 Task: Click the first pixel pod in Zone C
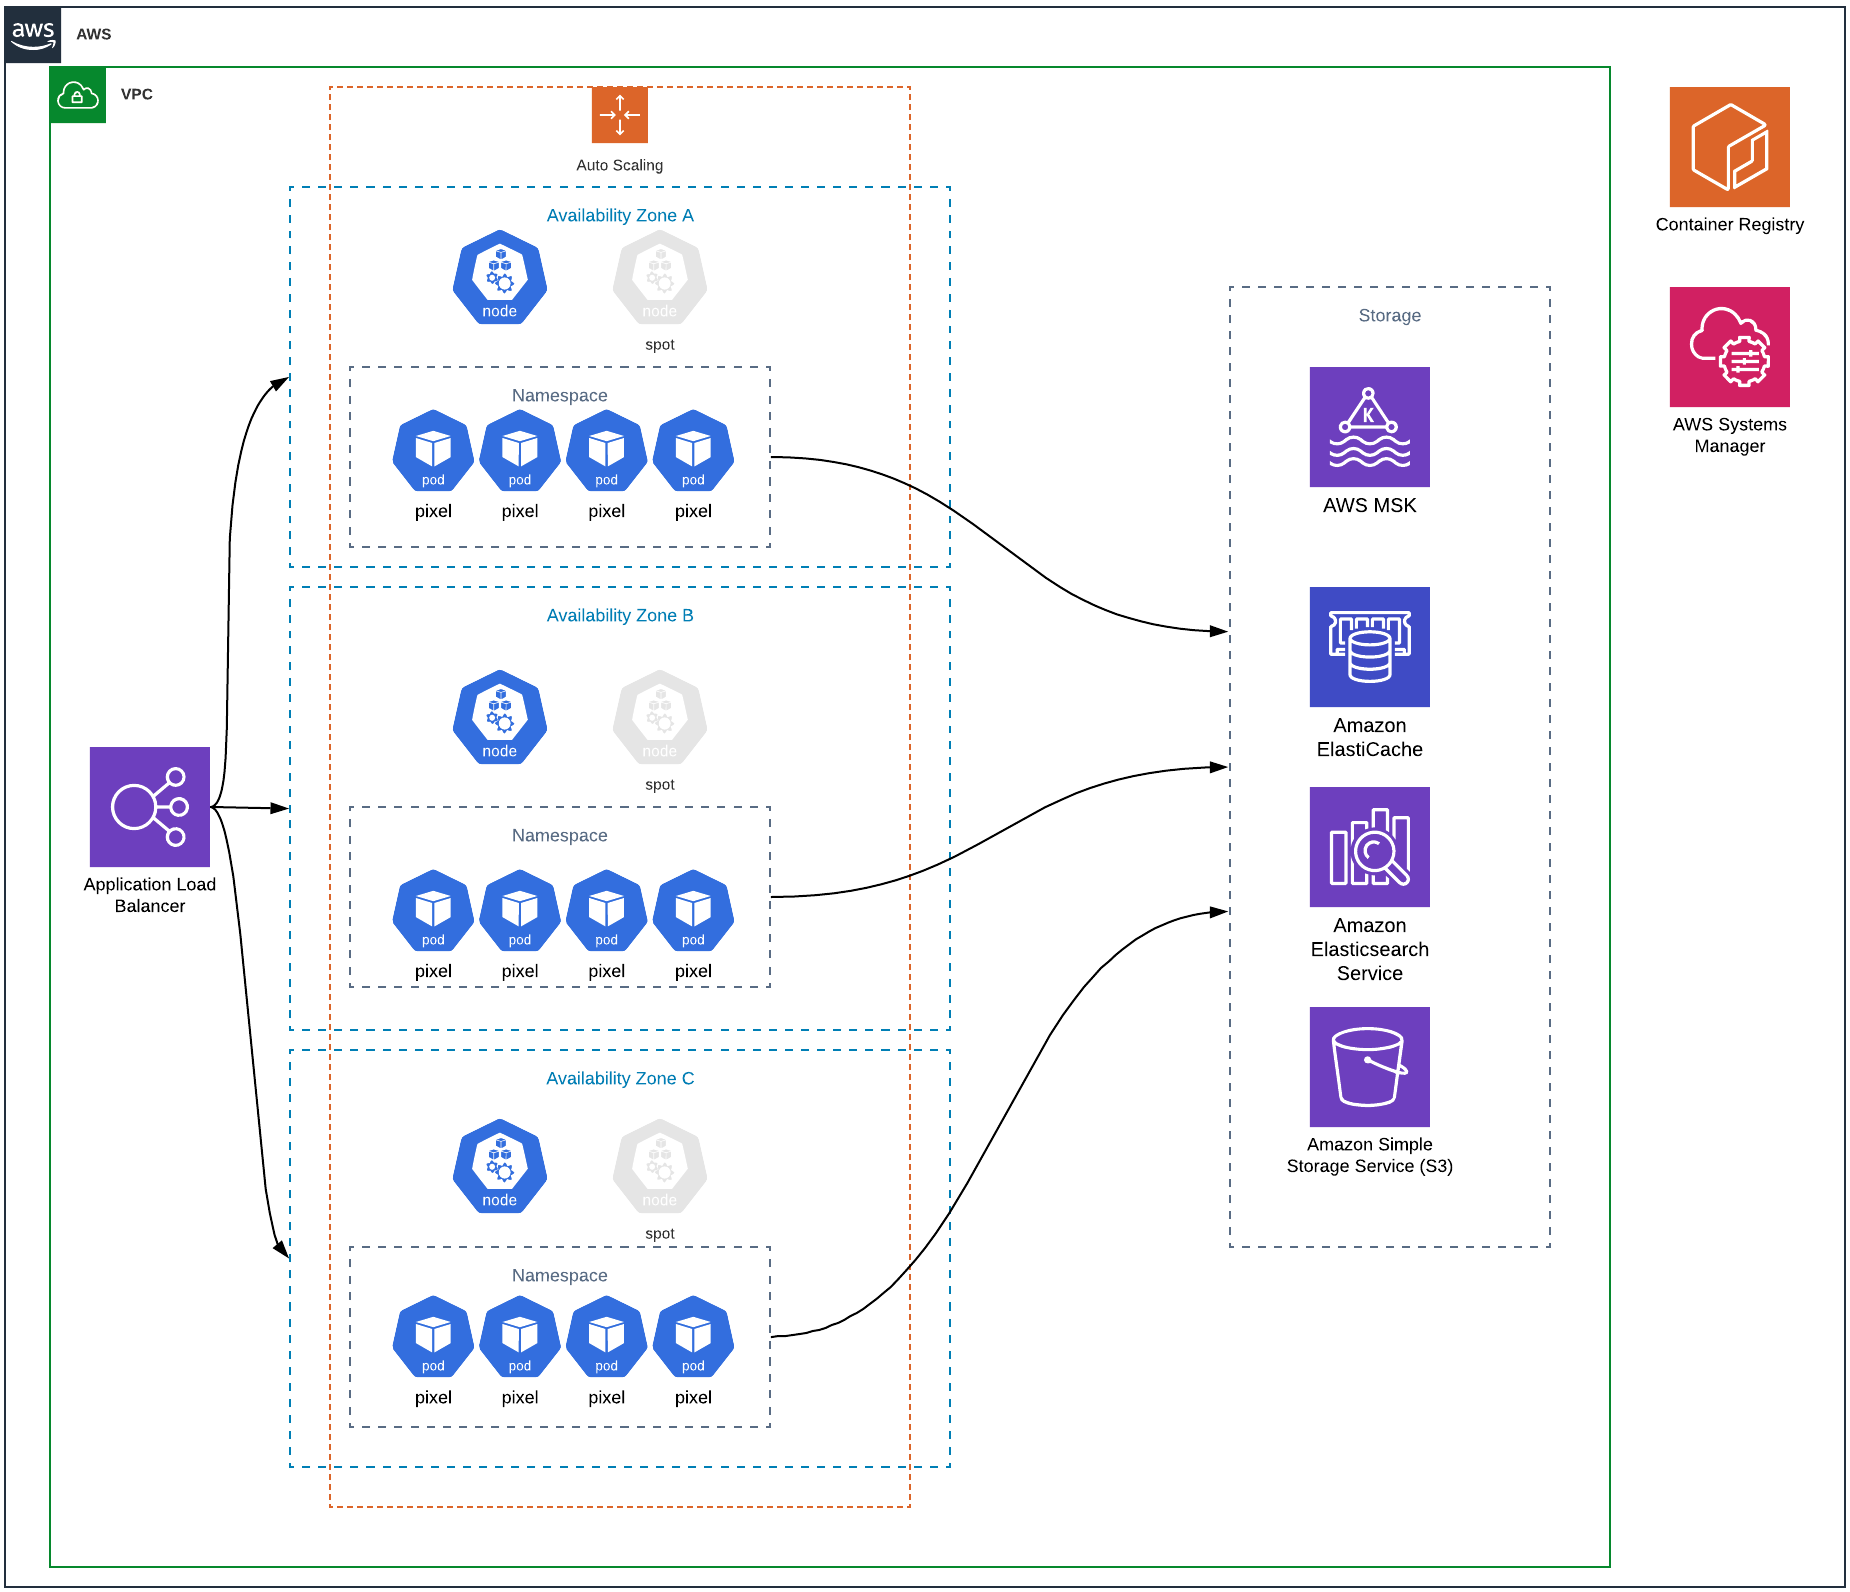tap(433, 1337)
